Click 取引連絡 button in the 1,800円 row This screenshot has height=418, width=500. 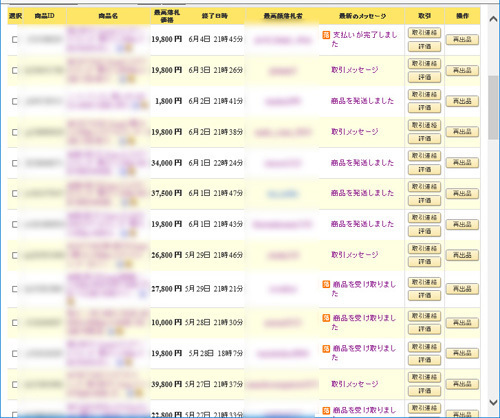[424, 95]
